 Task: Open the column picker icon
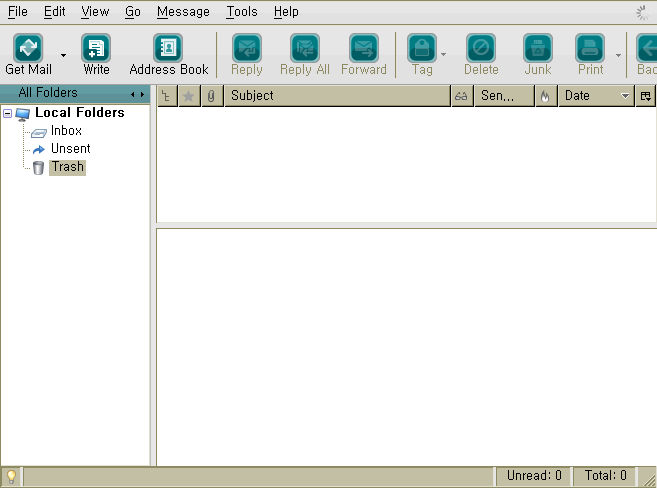[646, 96]
